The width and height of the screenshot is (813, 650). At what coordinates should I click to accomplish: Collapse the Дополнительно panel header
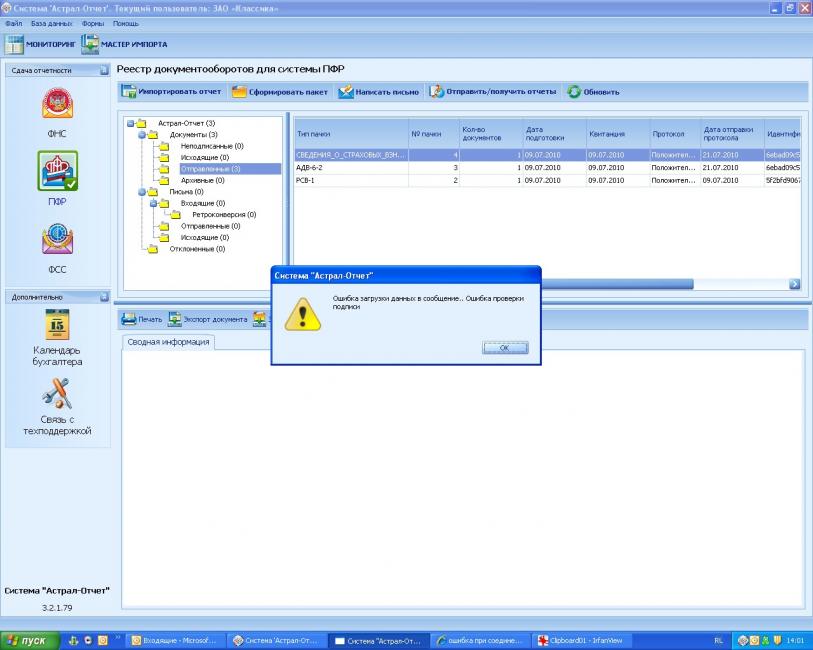tap(103, 297)
